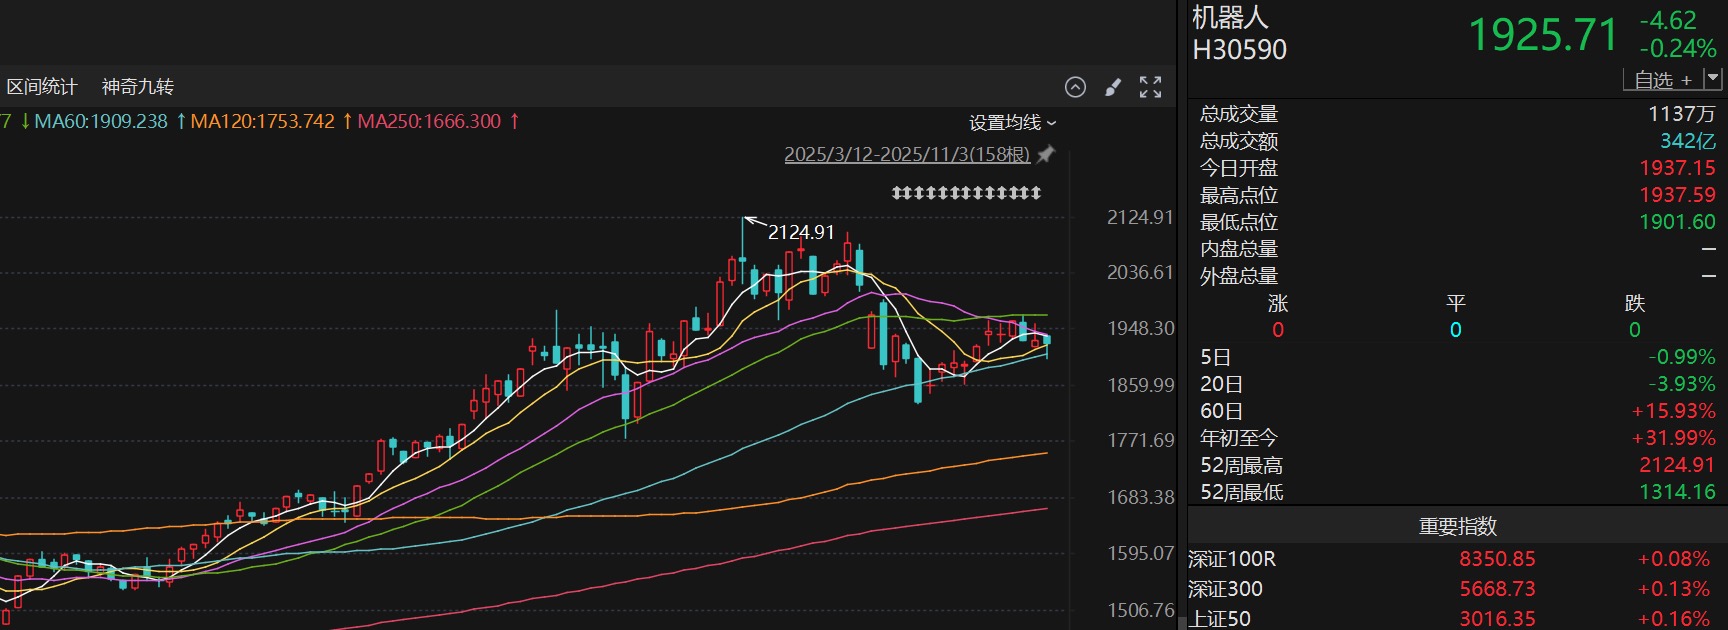
Task: Click the fullscreen expand chart icon
Action: [x=1151, y=87]
